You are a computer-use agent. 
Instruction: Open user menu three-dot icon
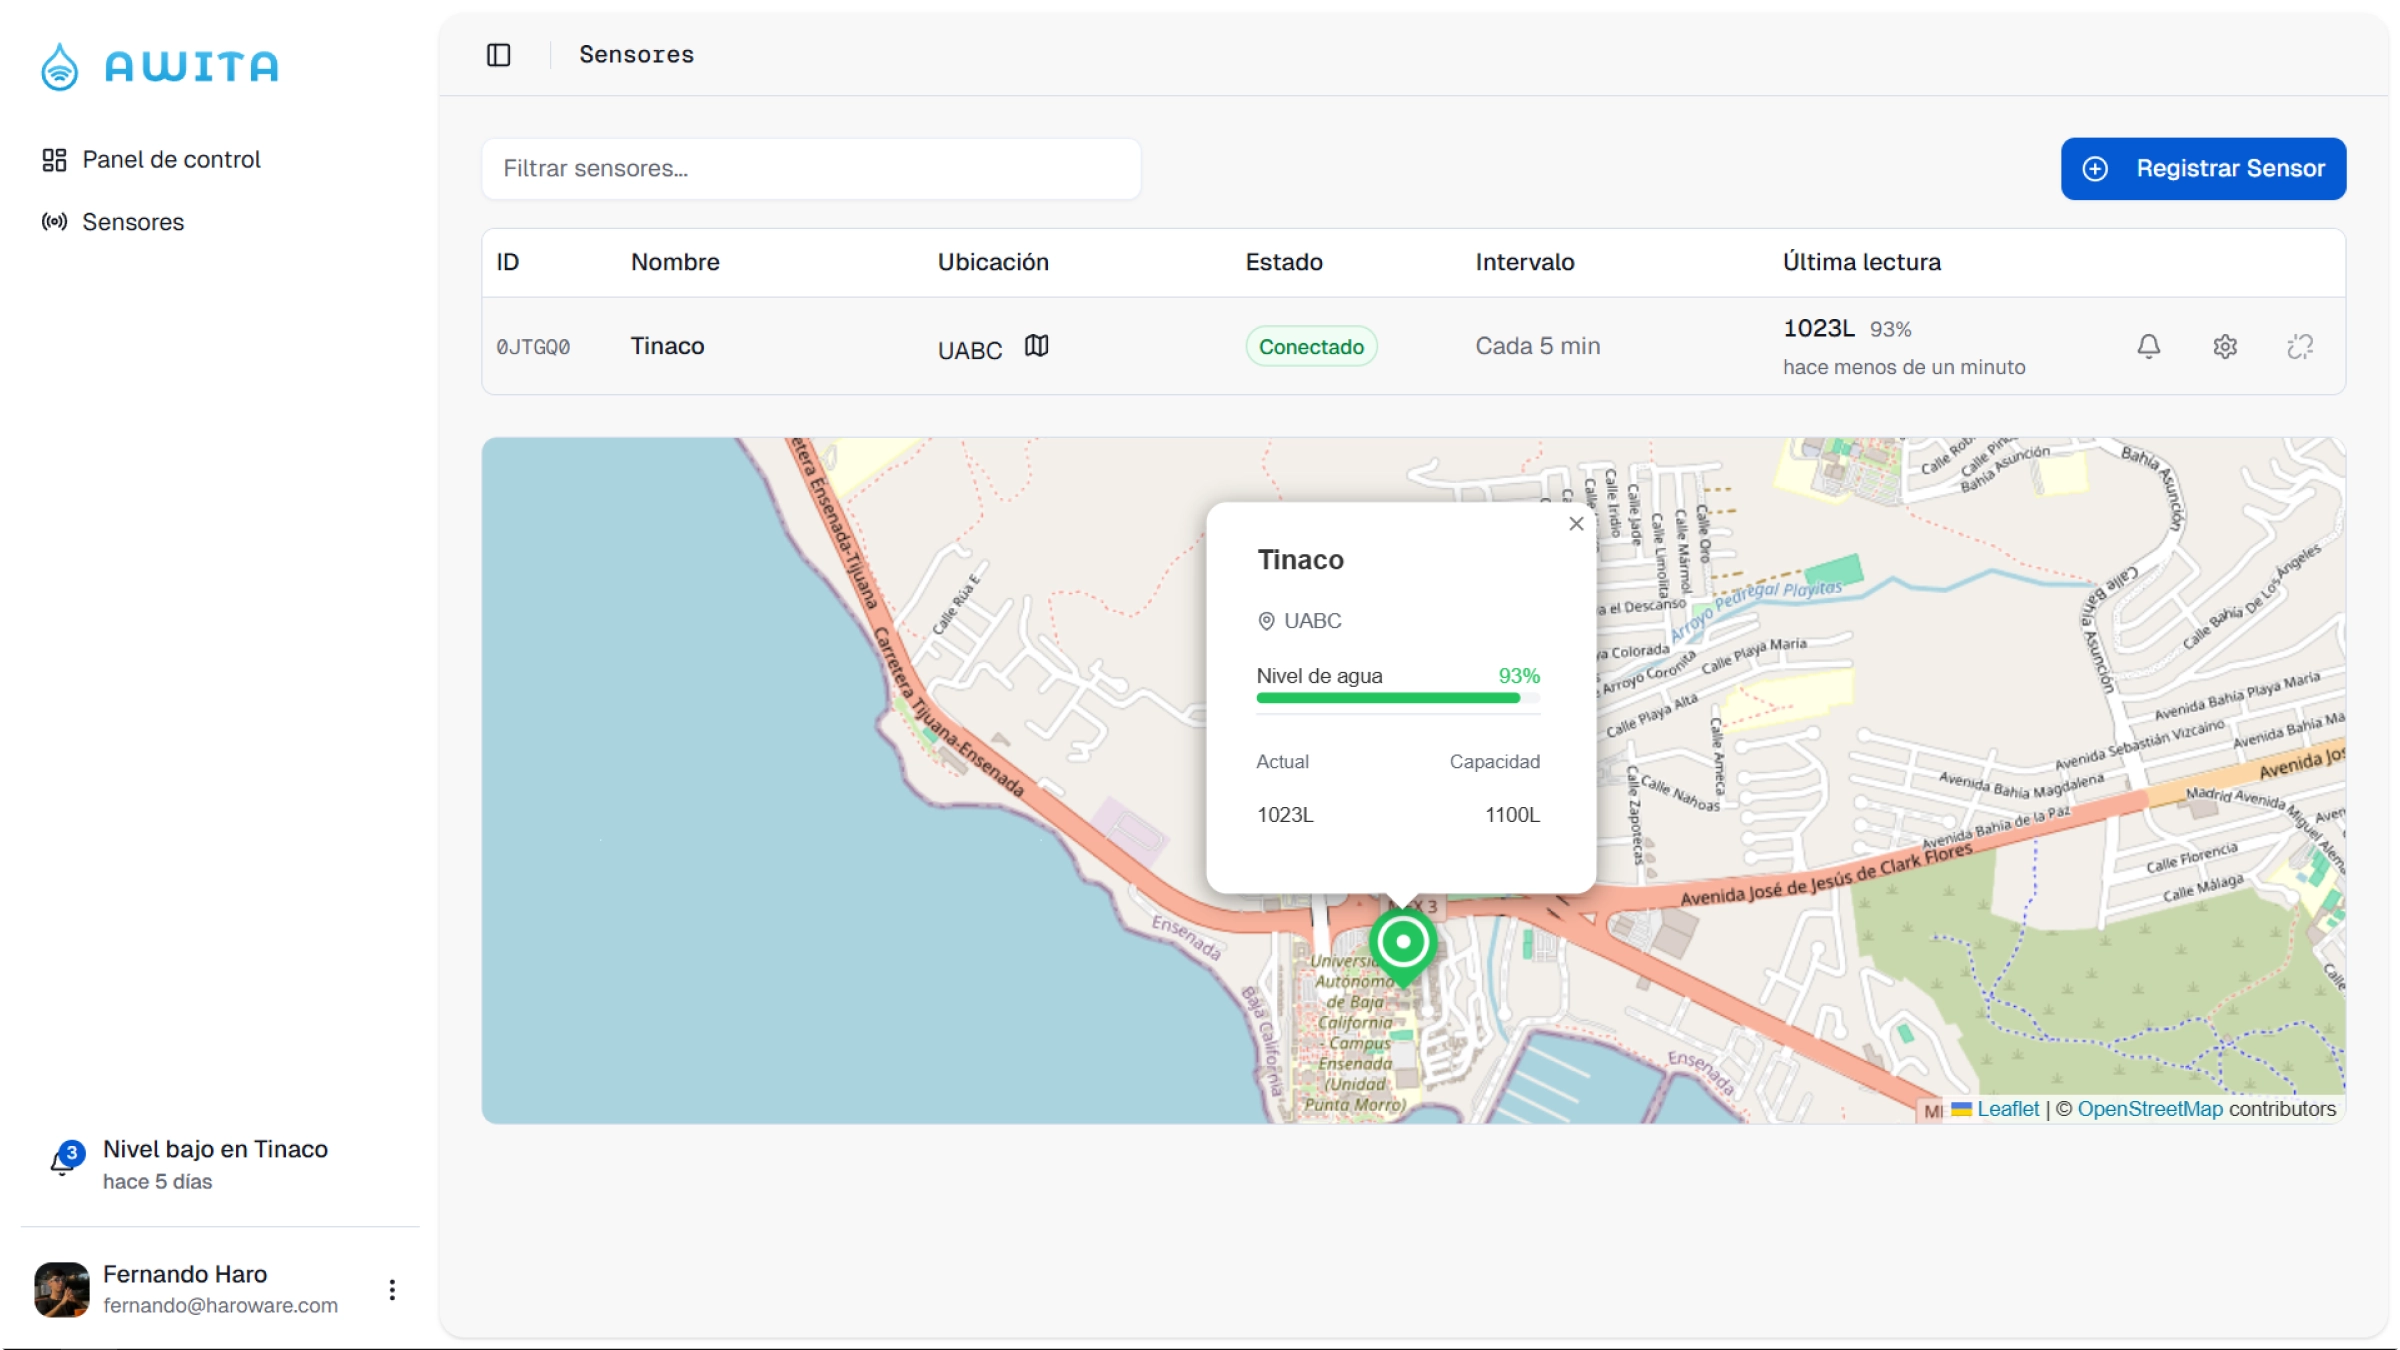pyautogui.click(x=392, y=1290)
